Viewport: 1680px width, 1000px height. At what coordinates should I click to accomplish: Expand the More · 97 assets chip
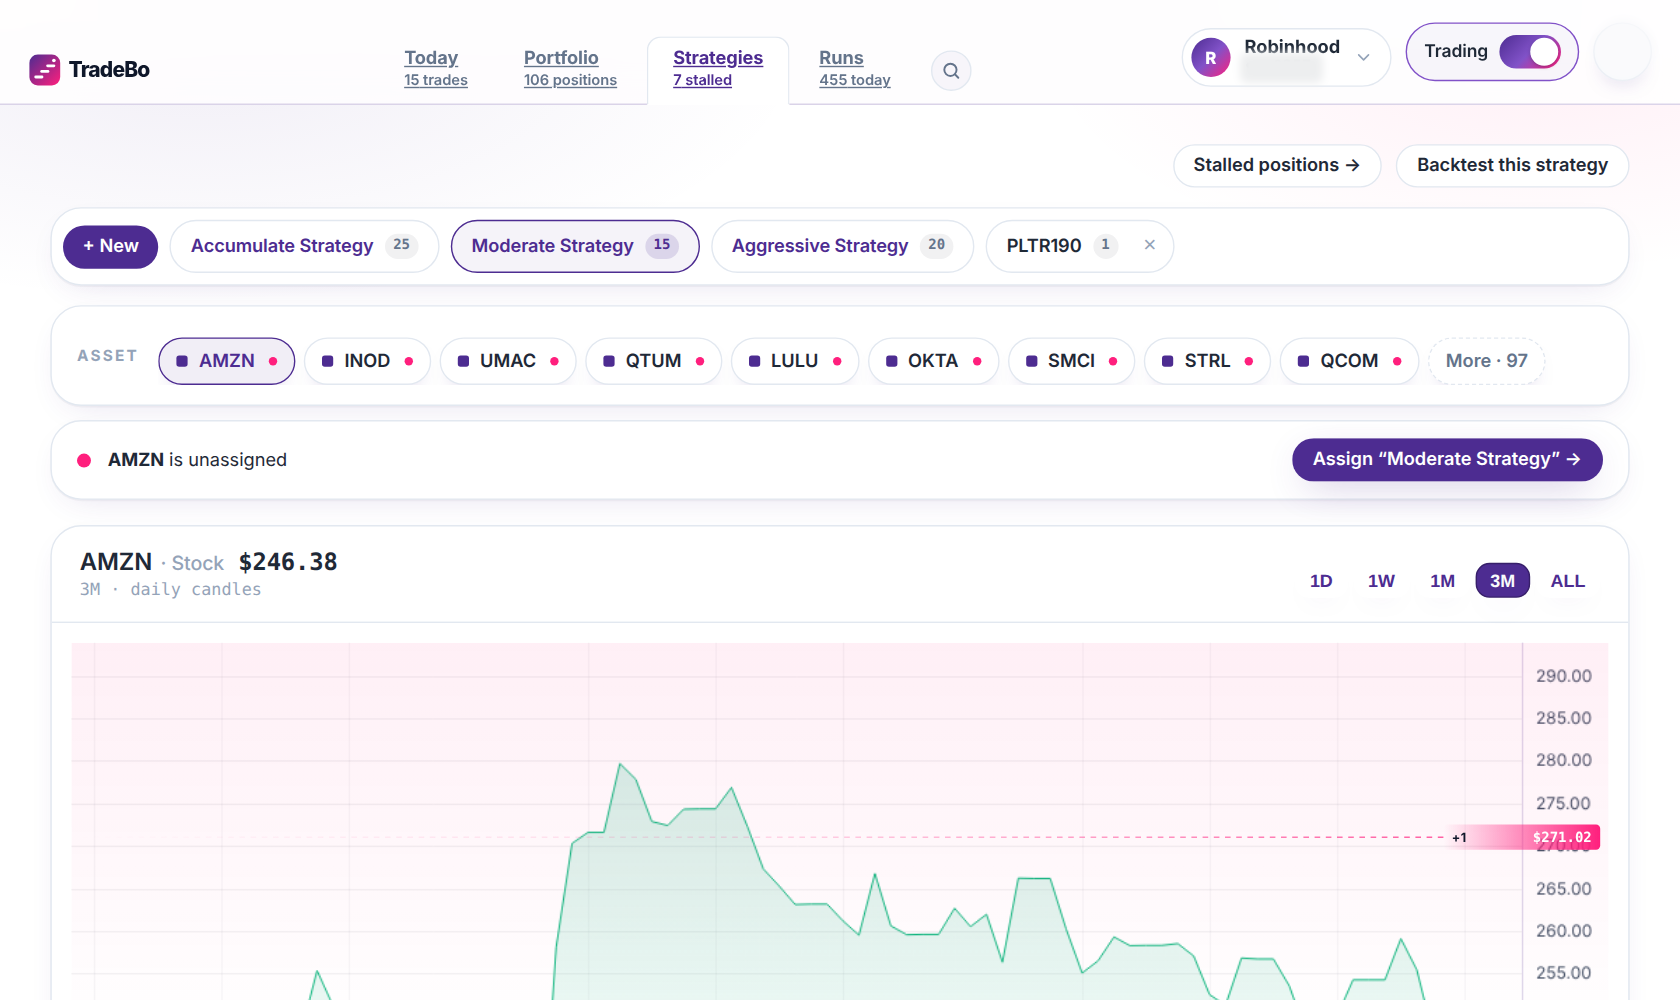click(x=1487, y=361)
